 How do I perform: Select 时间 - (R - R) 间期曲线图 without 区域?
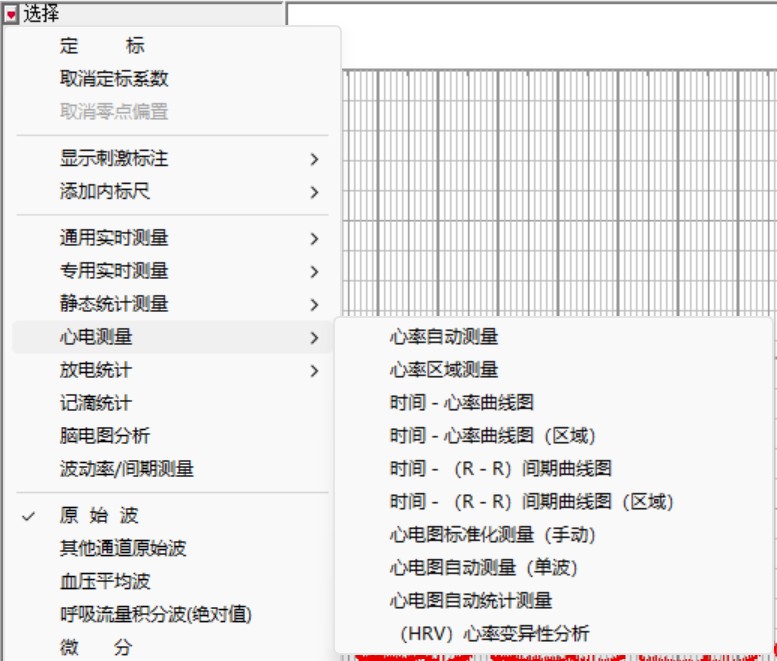554,469
